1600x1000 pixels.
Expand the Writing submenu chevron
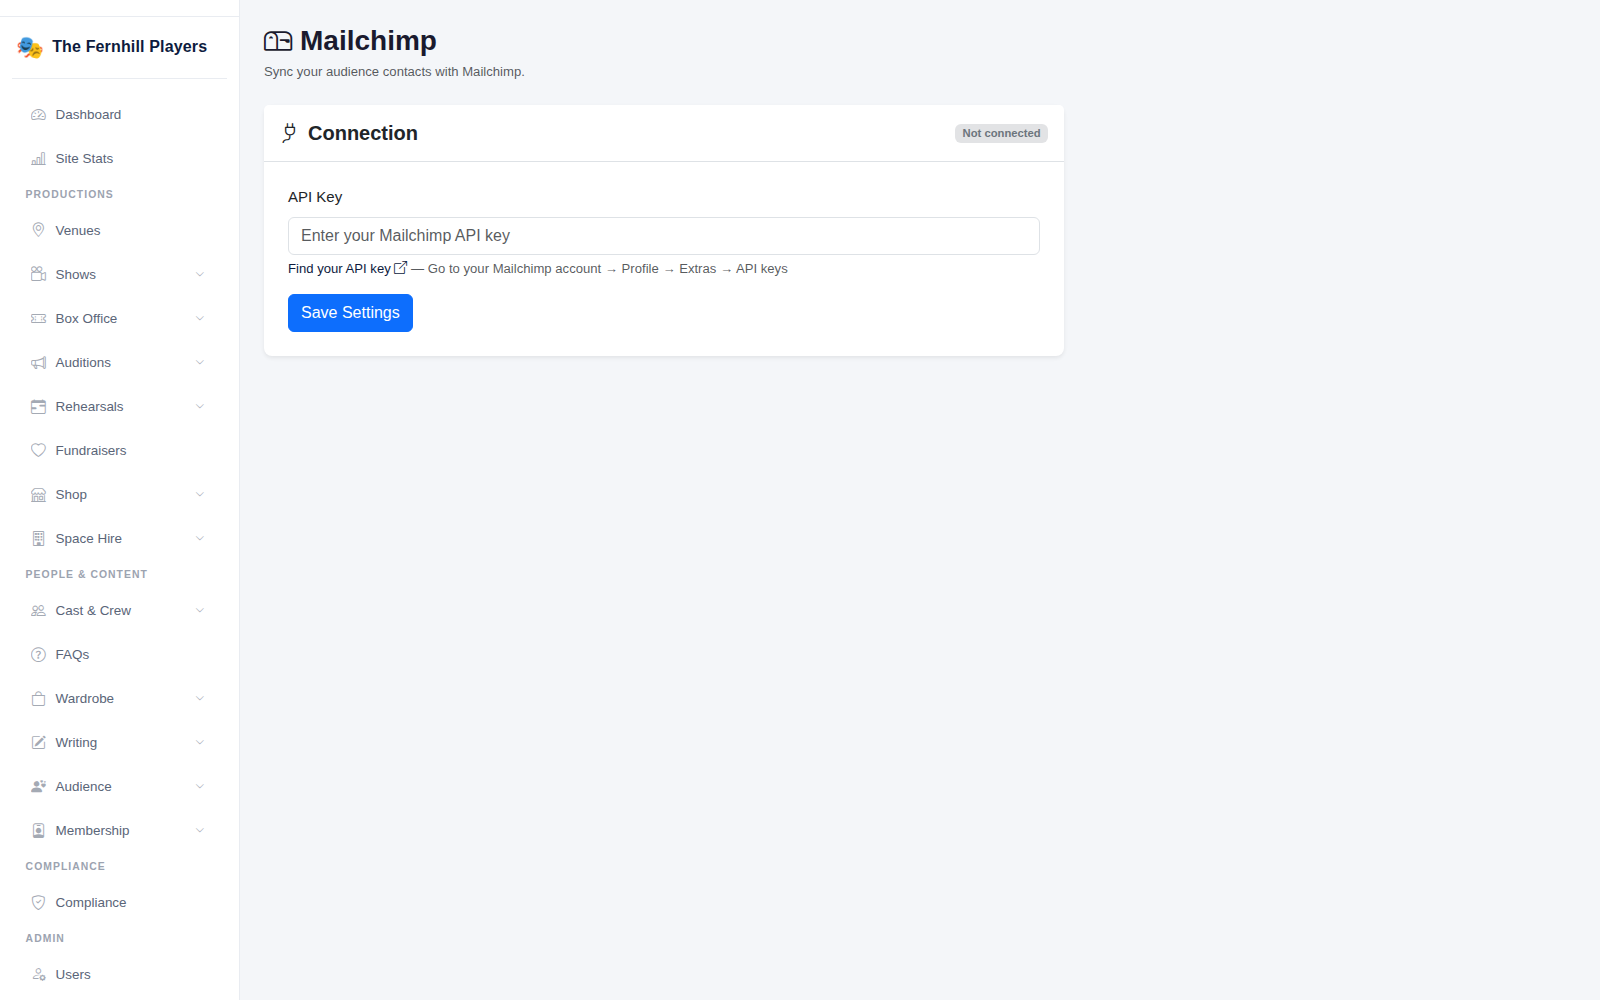click(200, 743)
